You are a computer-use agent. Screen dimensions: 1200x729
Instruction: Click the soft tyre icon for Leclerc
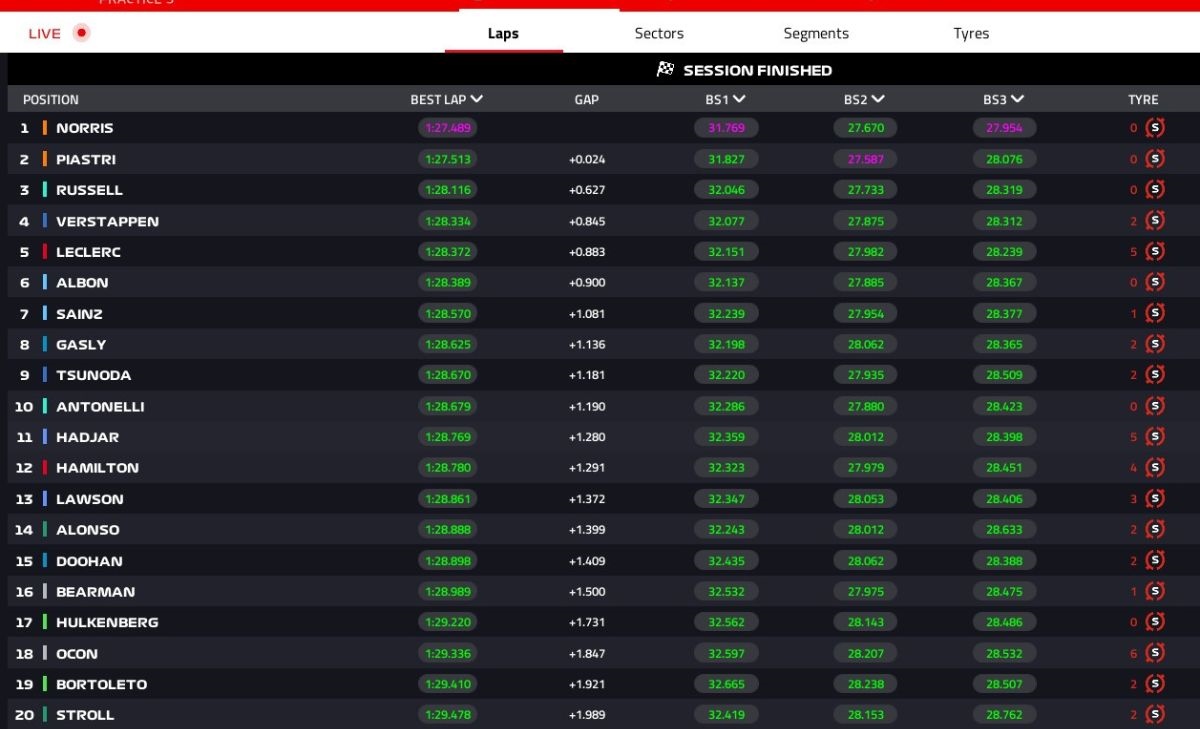pos(1155,252)
